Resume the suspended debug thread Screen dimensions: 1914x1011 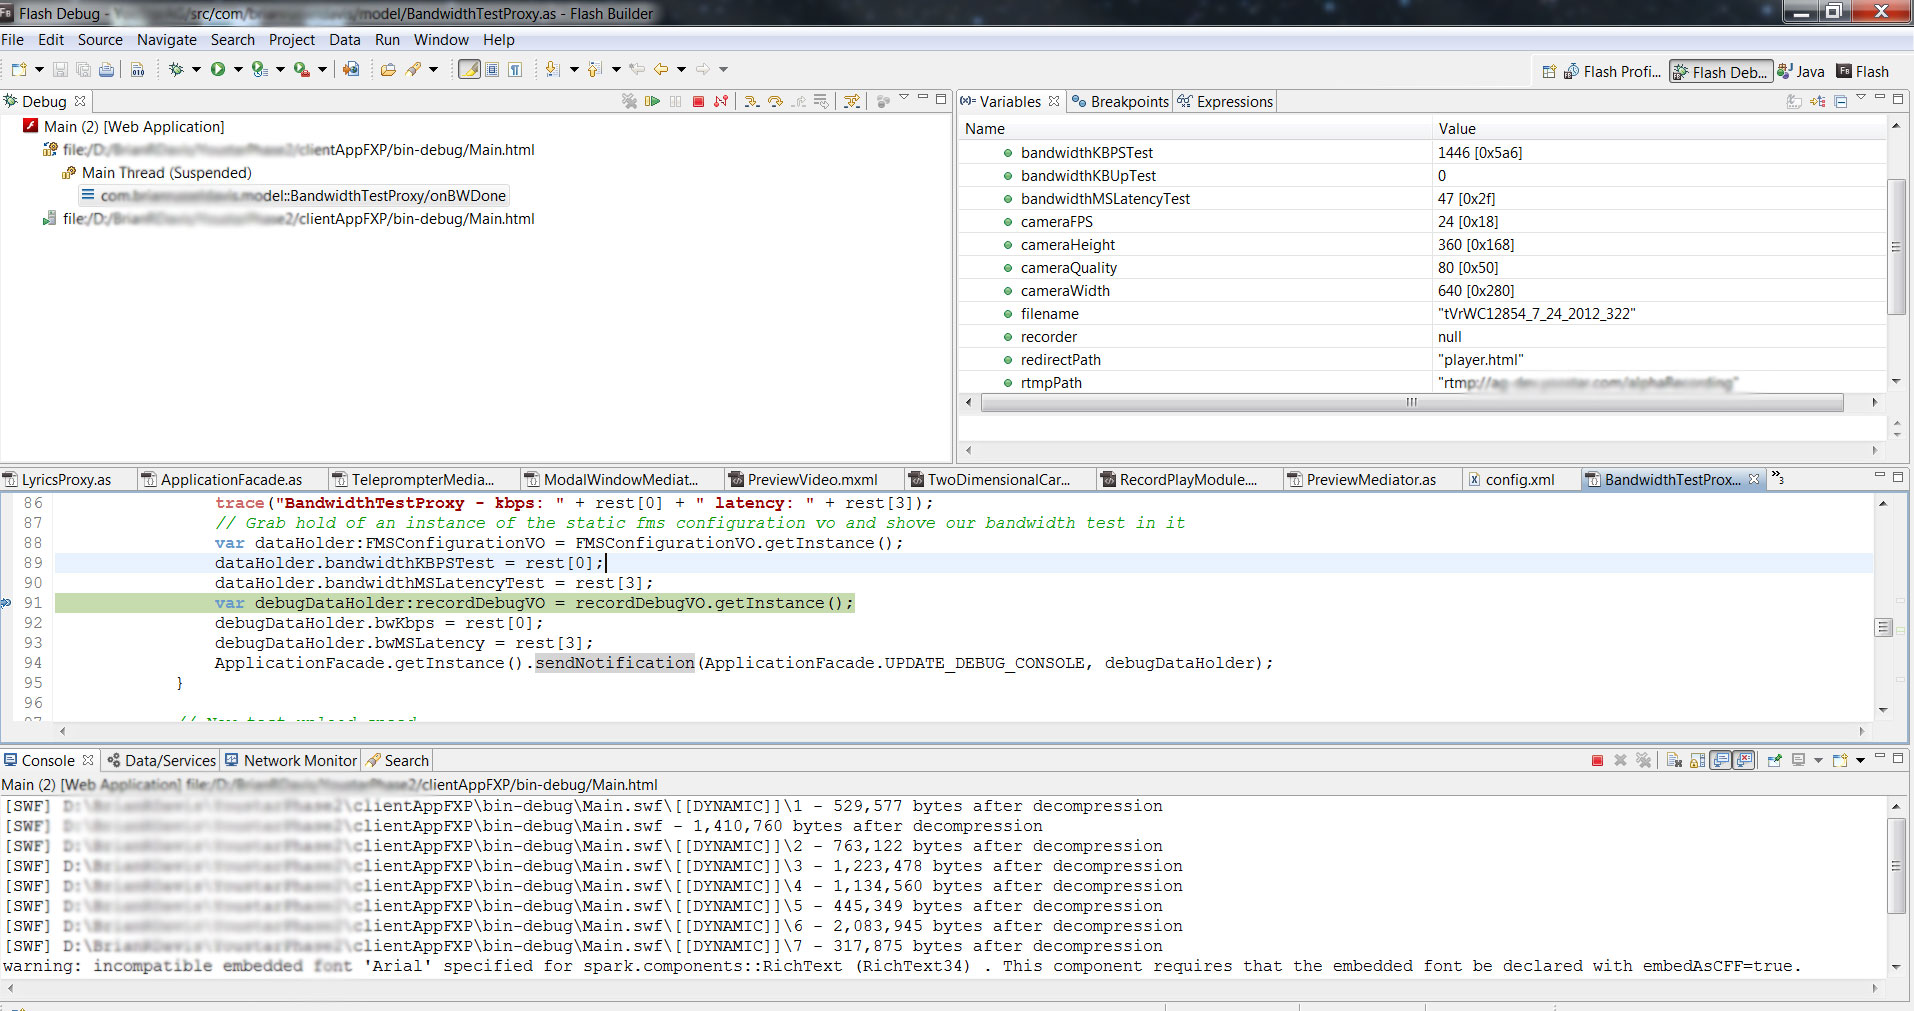click(653, 101)
